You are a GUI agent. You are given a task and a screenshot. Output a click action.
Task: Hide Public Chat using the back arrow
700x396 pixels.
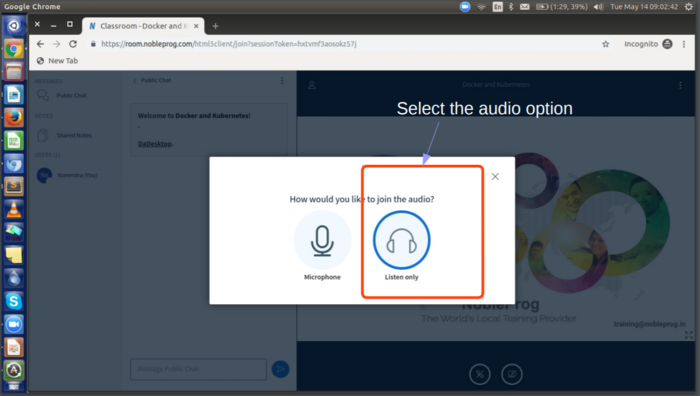135,81
